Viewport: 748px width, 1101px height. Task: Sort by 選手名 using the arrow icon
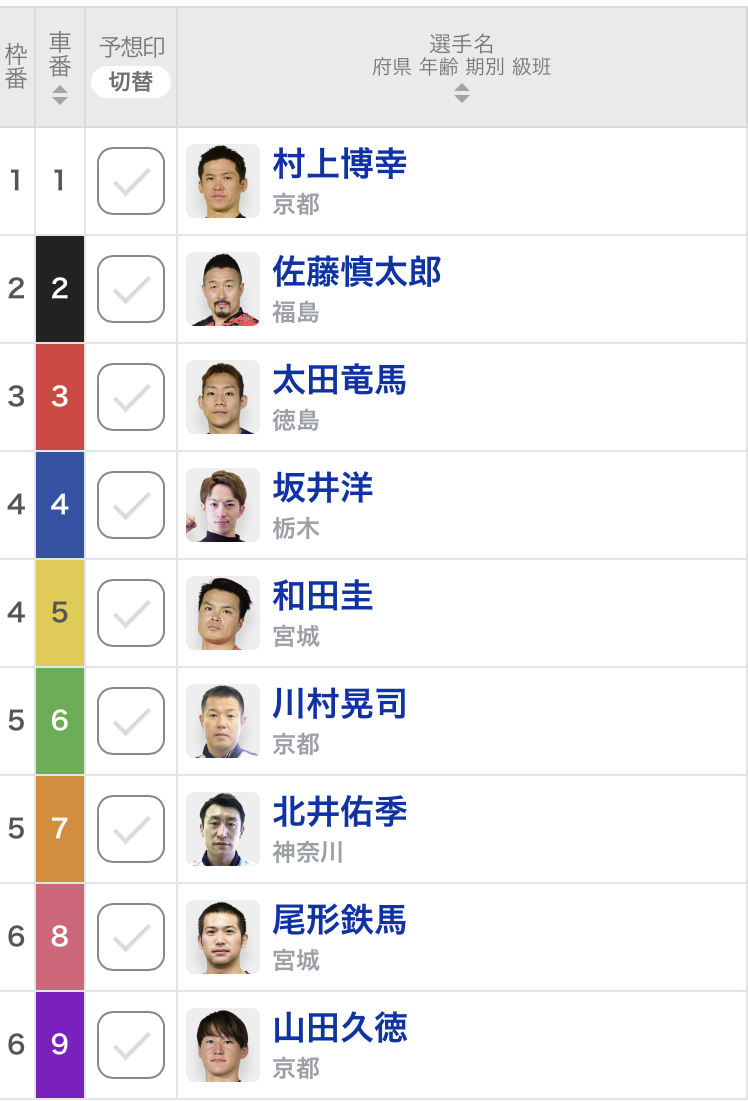click(461, 93)
